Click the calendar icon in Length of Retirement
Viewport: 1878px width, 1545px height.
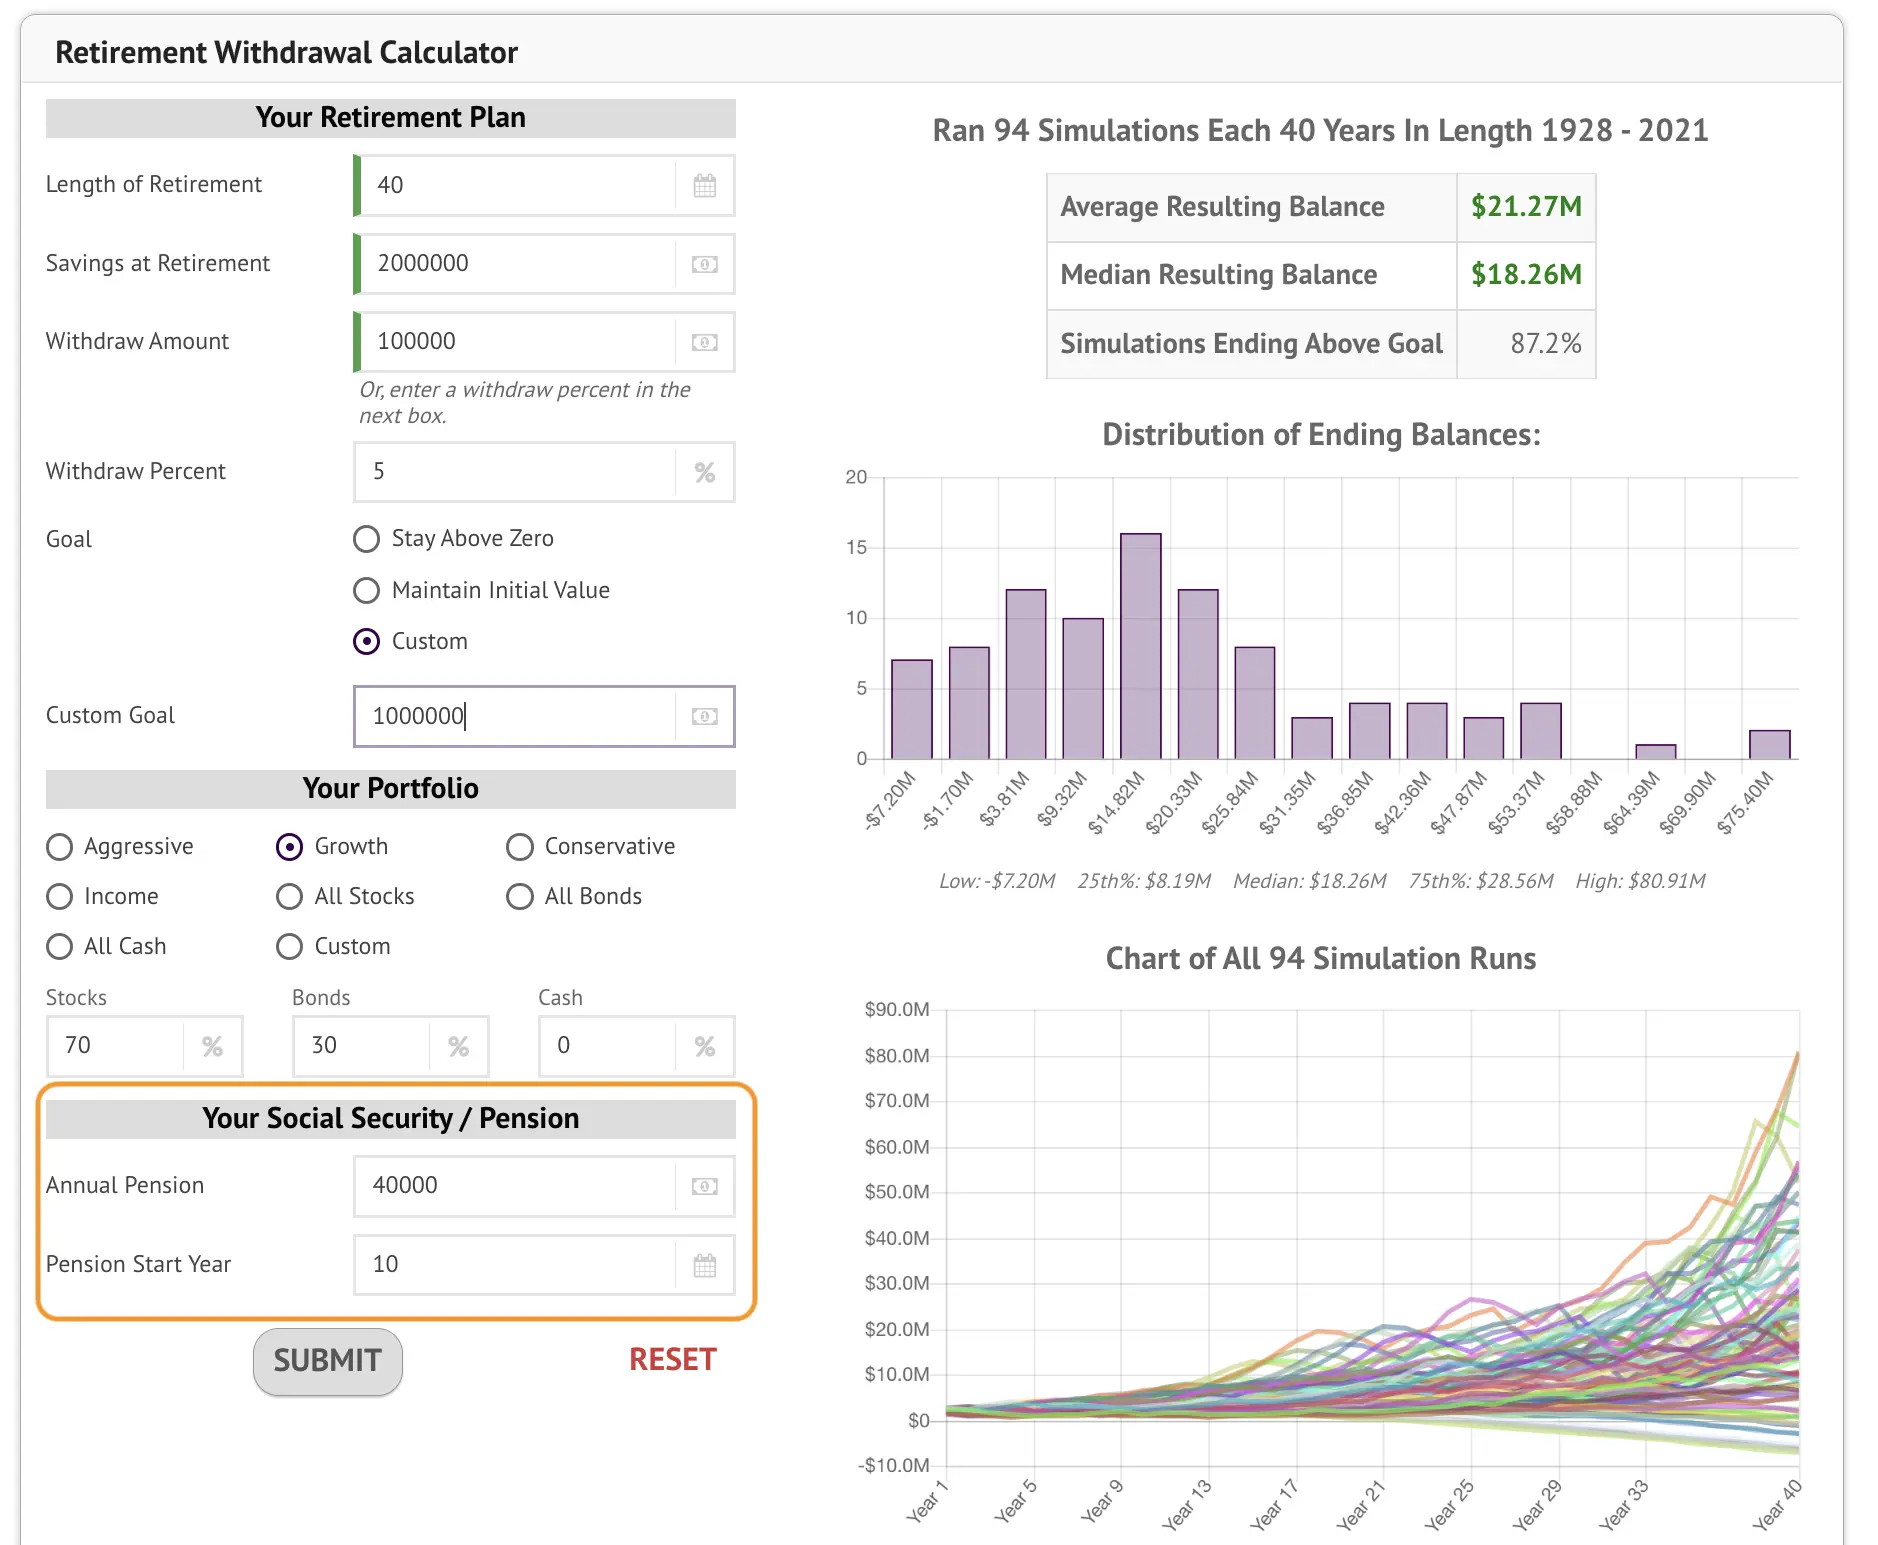[x=705, y=186]
